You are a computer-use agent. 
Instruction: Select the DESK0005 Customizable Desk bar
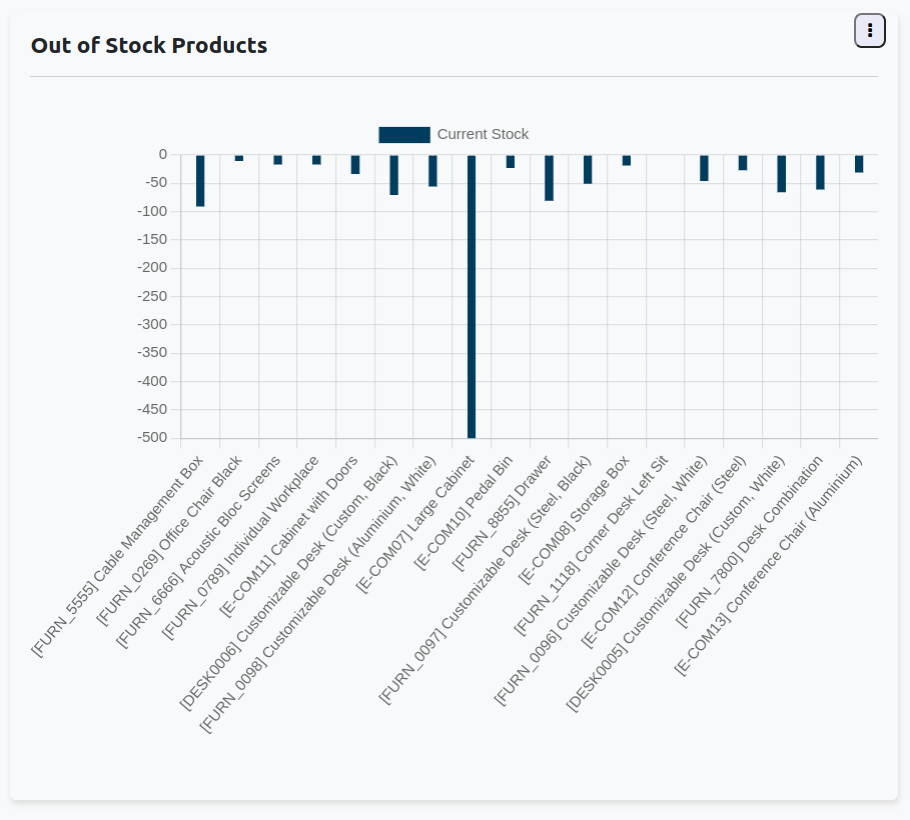[x=781, y=174]
